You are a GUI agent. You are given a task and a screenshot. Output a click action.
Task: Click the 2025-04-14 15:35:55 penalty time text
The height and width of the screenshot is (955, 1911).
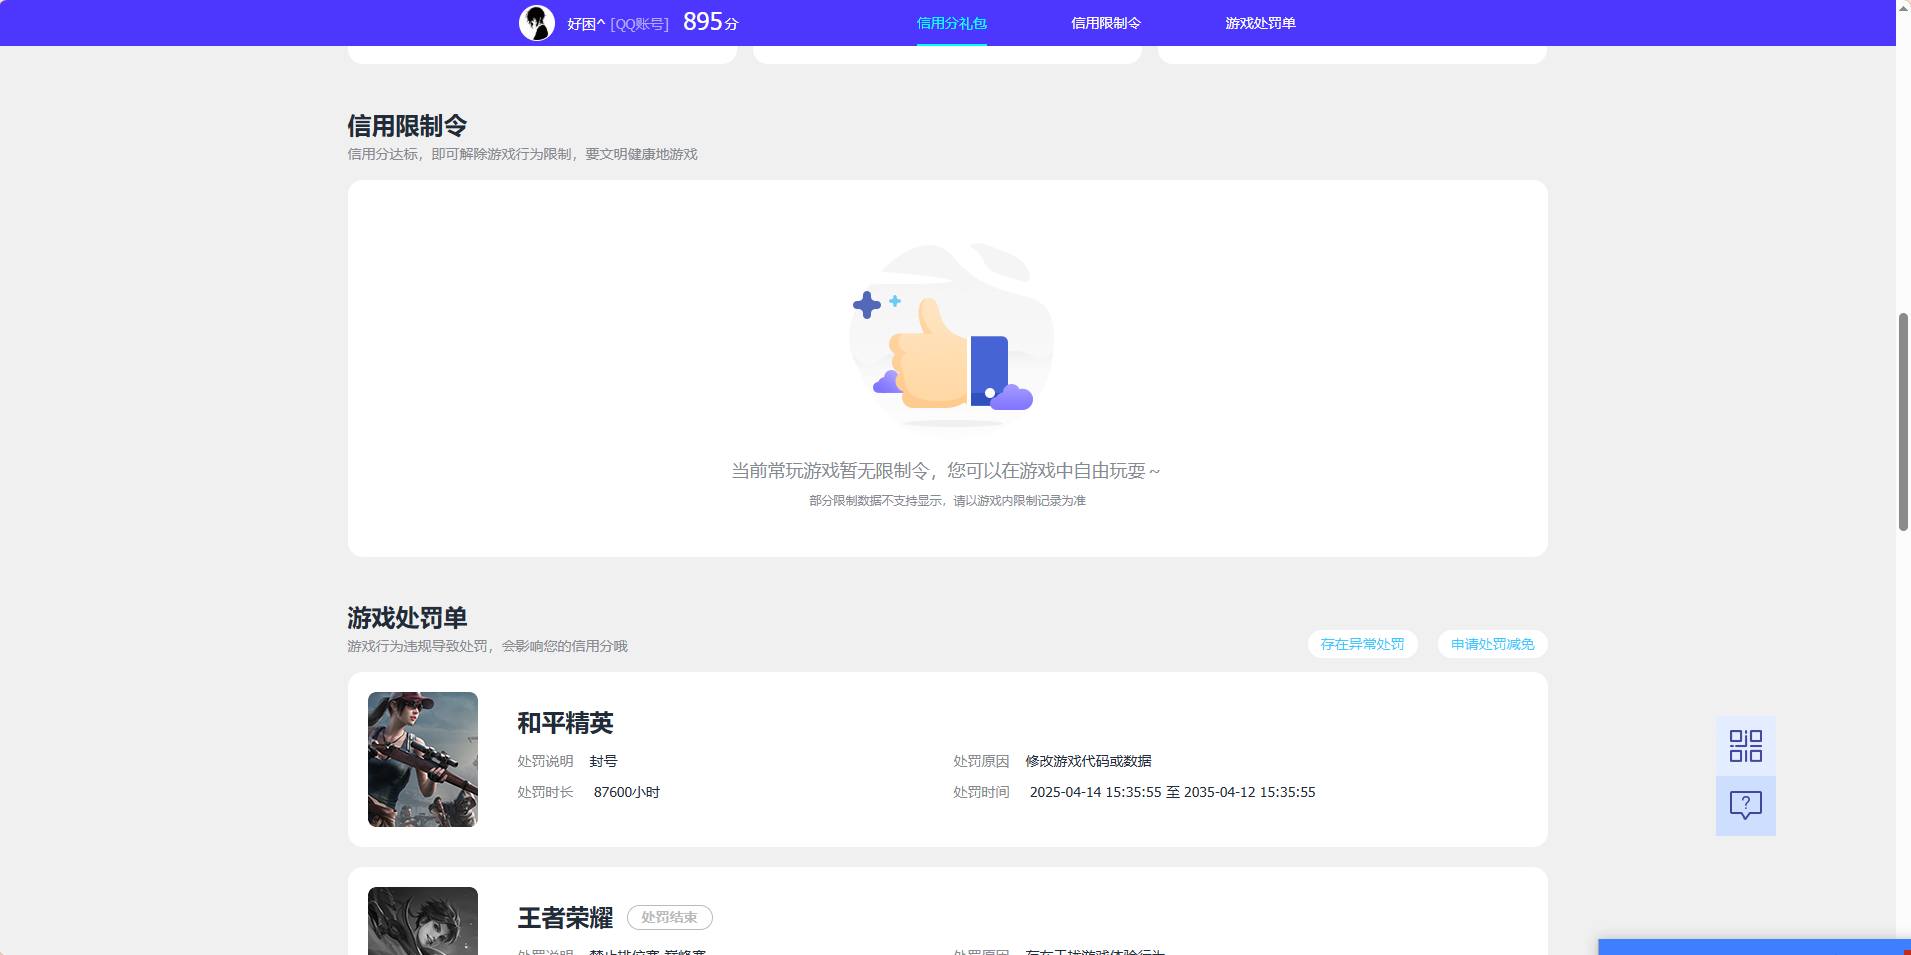pos(1172,792)
